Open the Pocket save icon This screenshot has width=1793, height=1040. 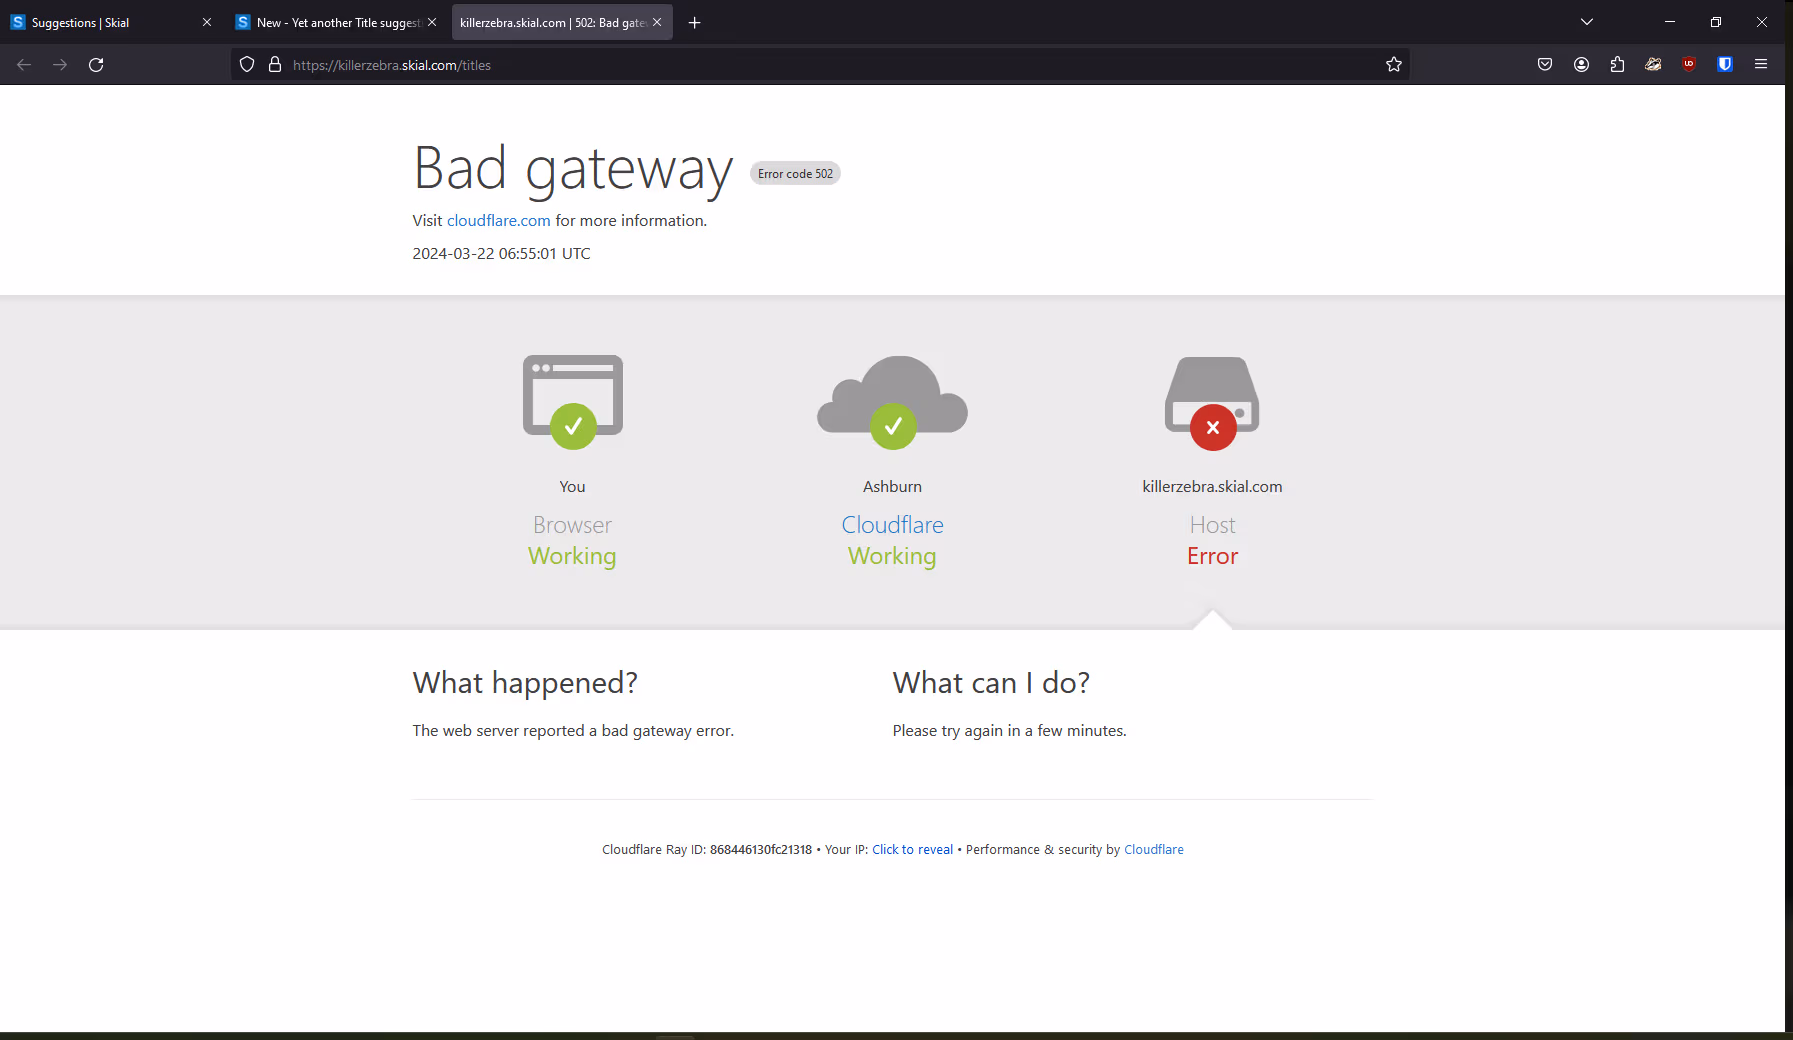click(1545, 65)
